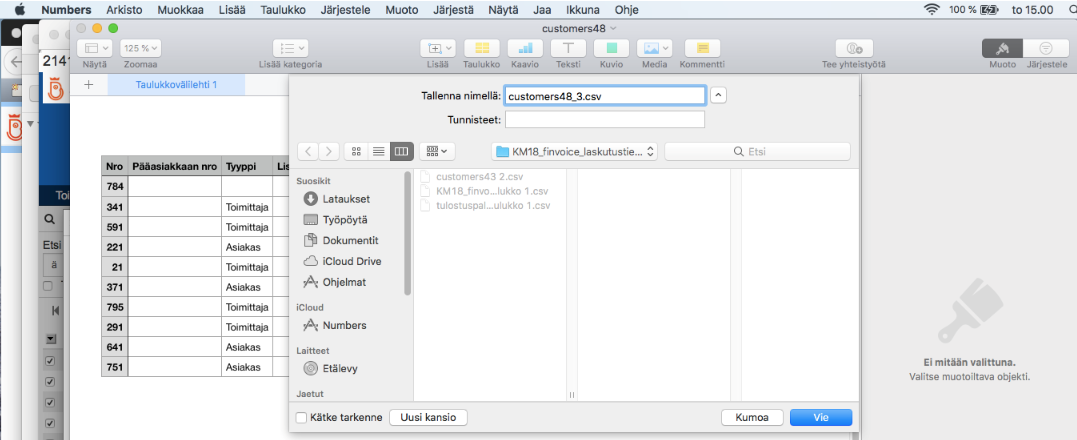The width and height of the screenshot is (1077, 440).
Task: Select Työpöytä in the sidebar
Action: (344, 219)
